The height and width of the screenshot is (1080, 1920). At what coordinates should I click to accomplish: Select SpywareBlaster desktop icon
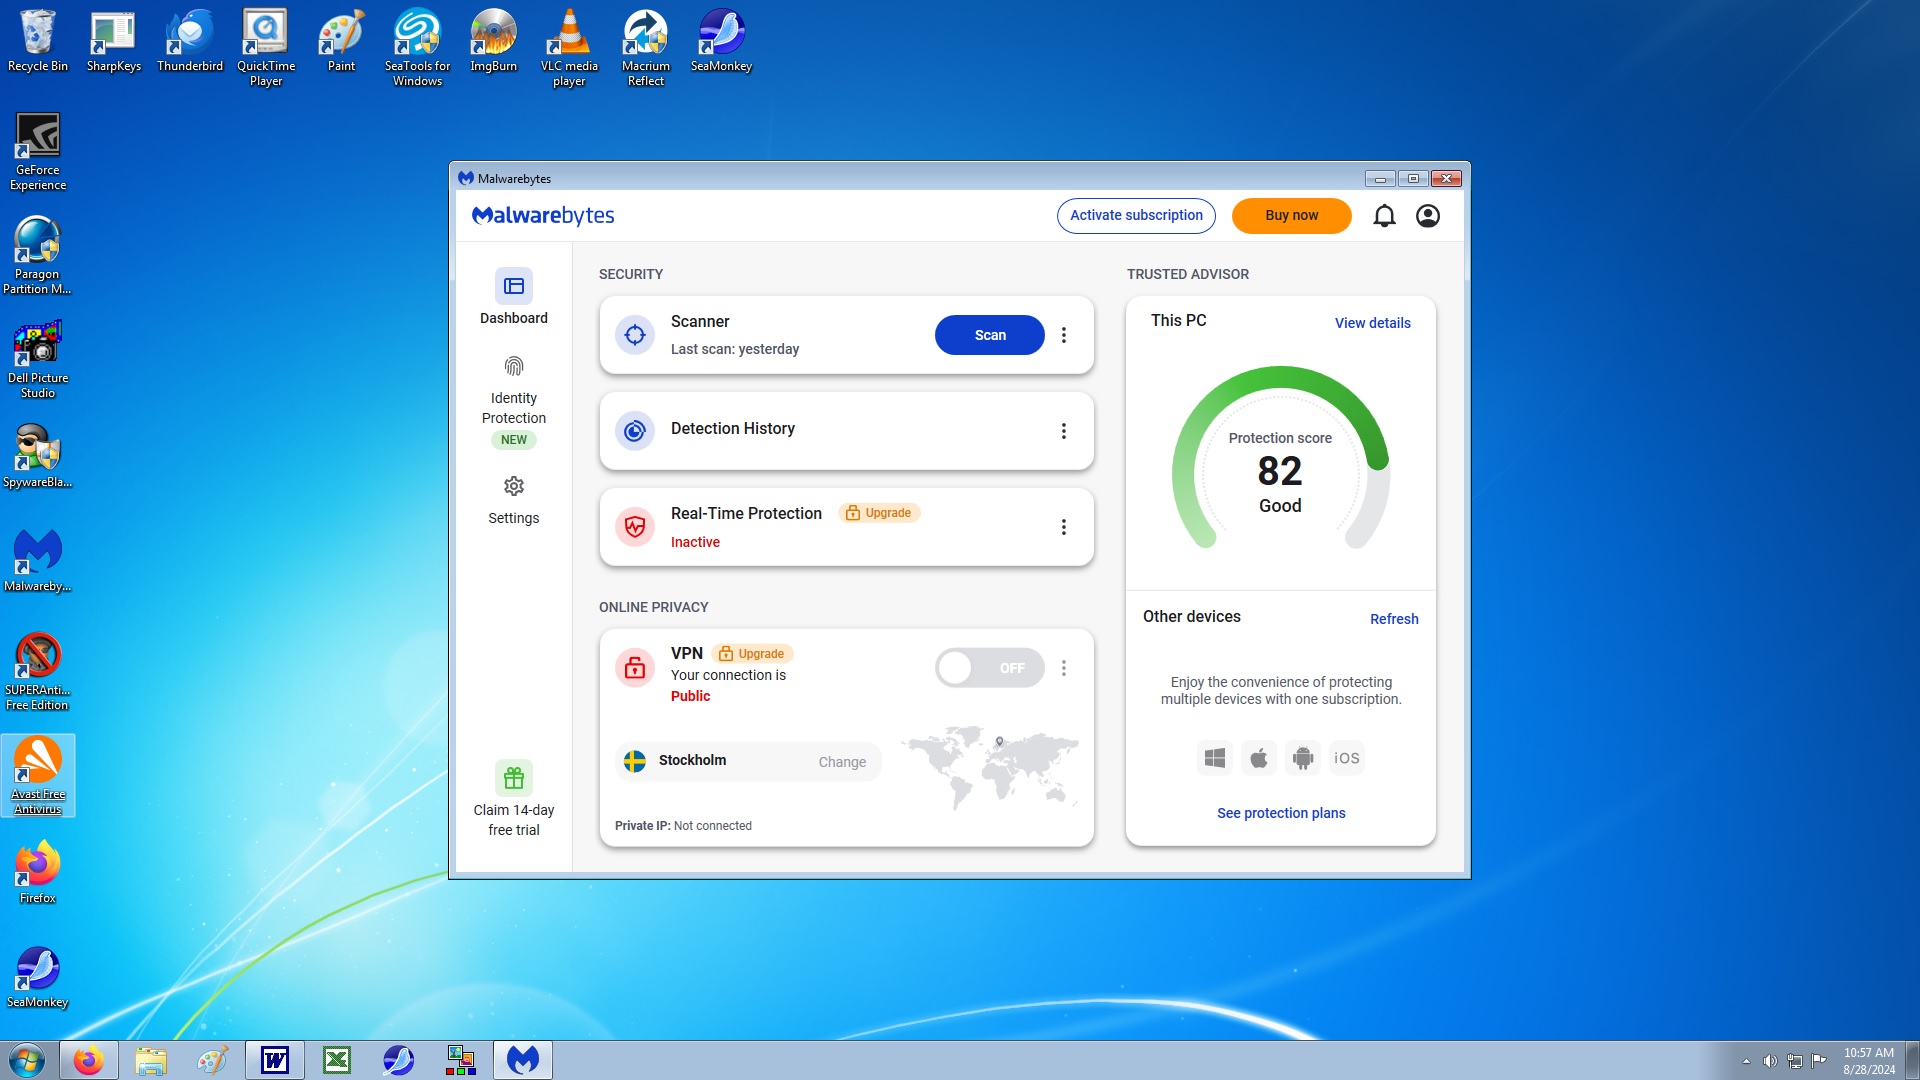38,456
